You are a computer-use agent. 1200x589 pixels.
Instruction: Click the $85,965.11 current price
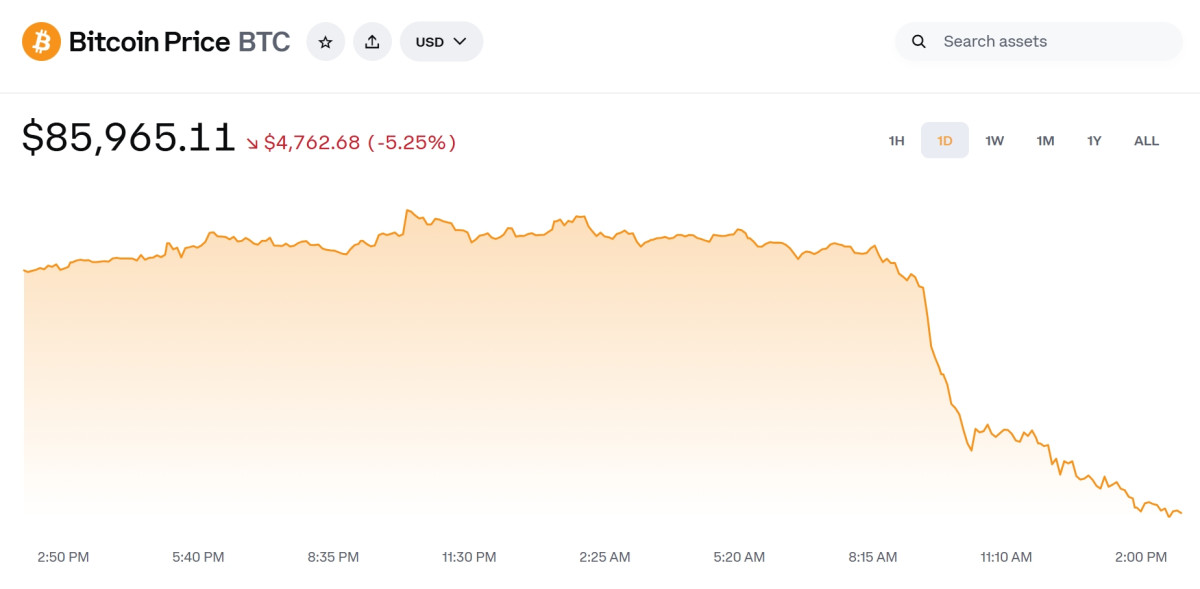coord(129,139)
